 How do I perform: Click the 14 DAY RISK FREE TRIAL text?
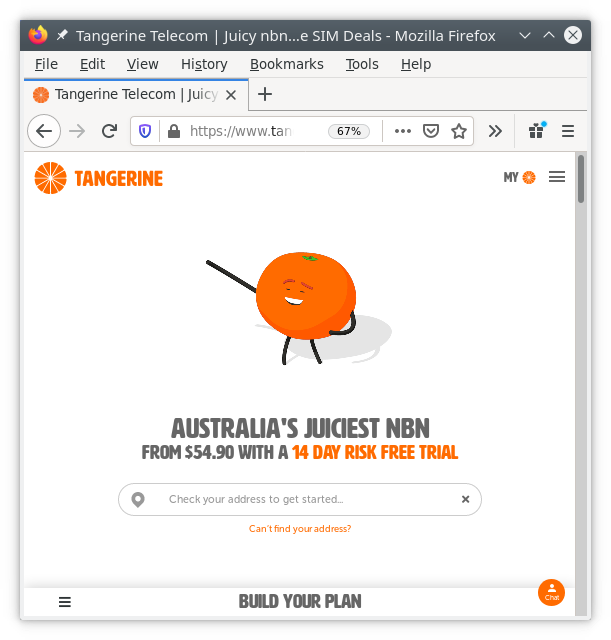click(x=375, y=453)
